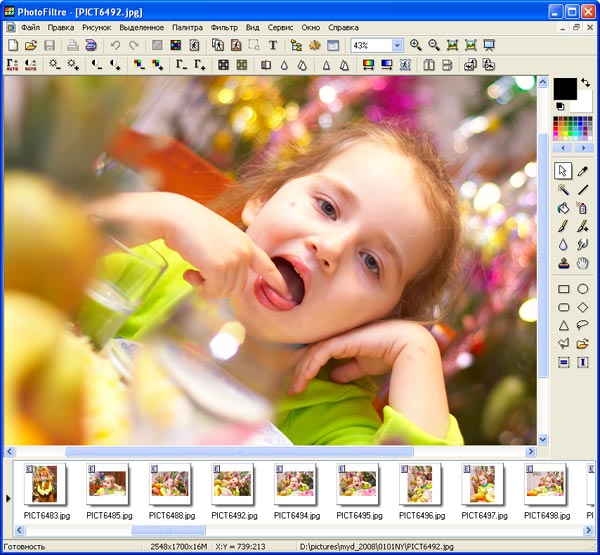Open thumbnail PICT6496.jpg
Screen dimensions: 600x555
(420, 486)
